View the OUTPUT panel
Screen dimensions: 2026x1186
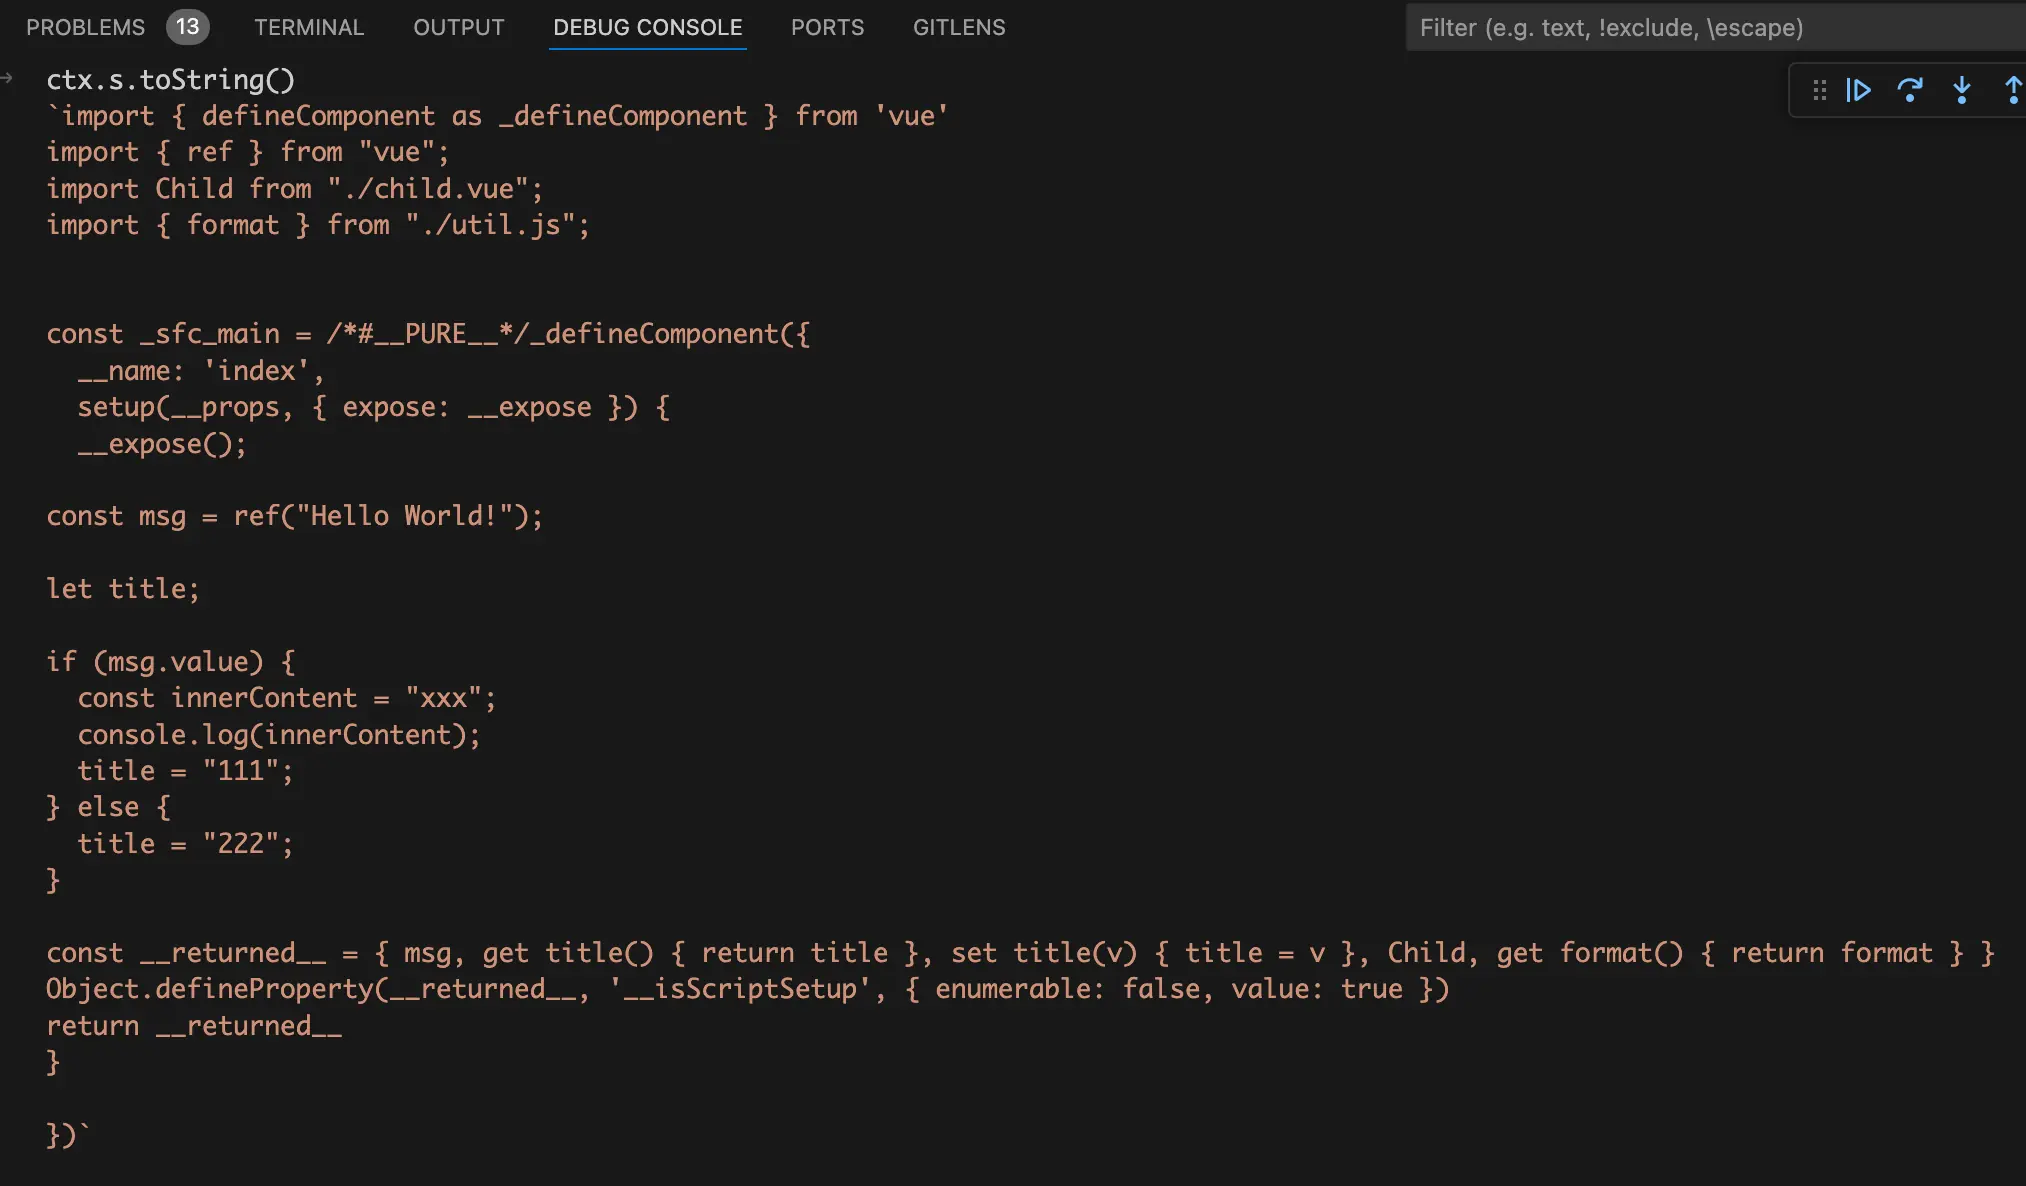point(457,27)
